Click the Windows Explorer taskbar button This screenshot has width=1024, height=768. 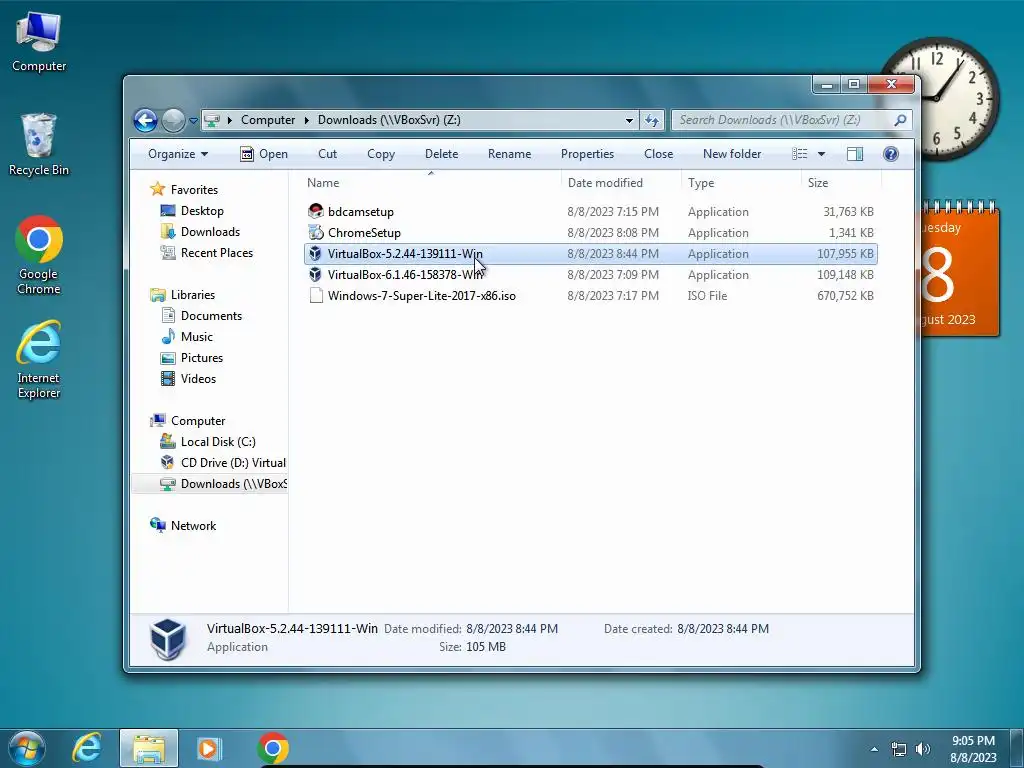pyautogui.click(x=148, y=748)
